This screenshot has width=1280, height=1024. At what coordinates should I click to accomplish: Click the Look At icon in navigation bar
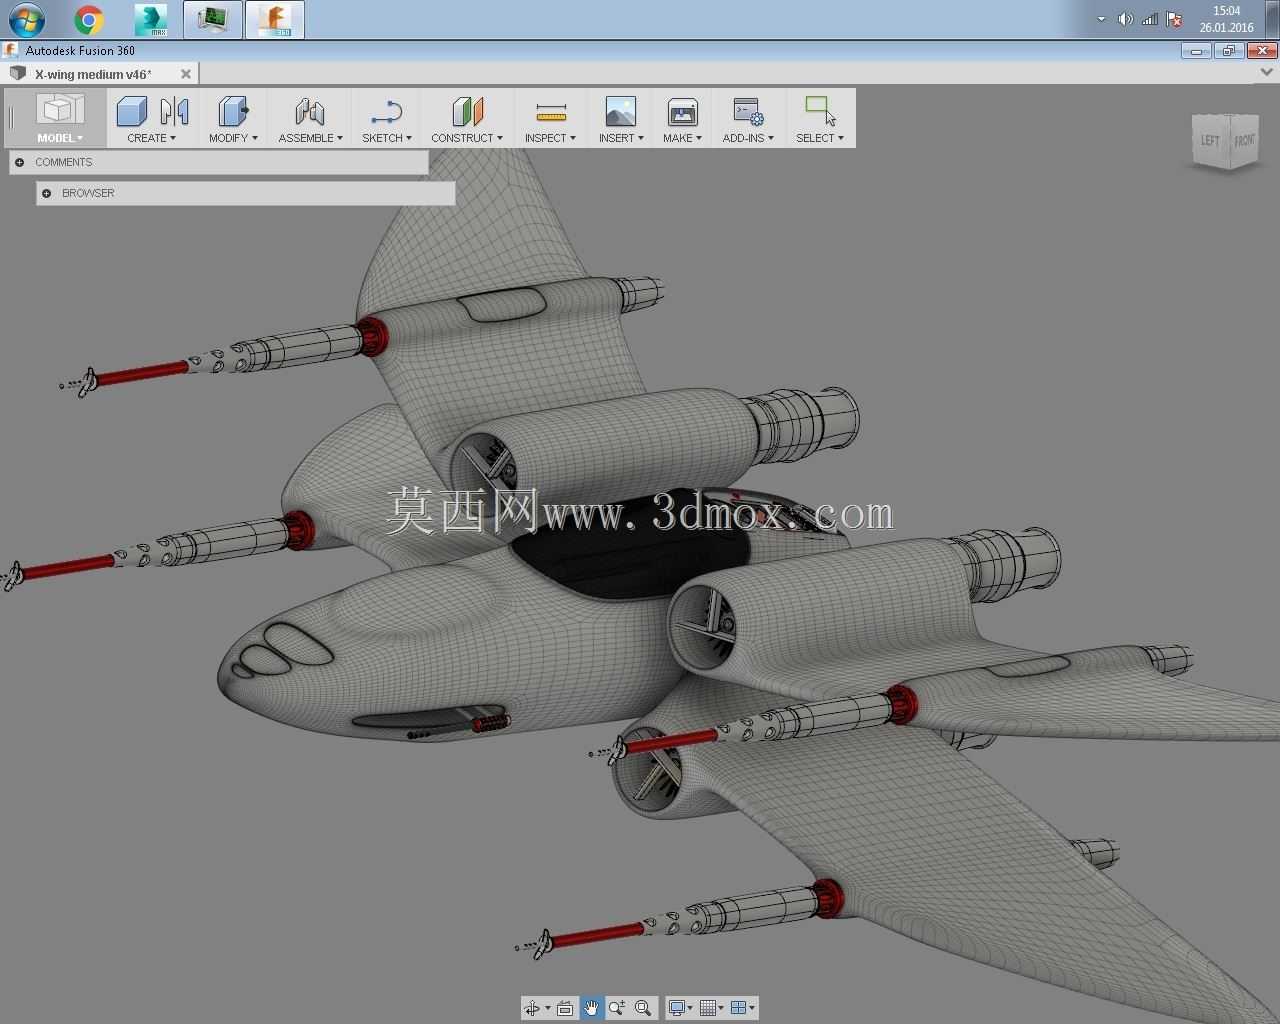pyautogui.click(x=565, y=1008)
